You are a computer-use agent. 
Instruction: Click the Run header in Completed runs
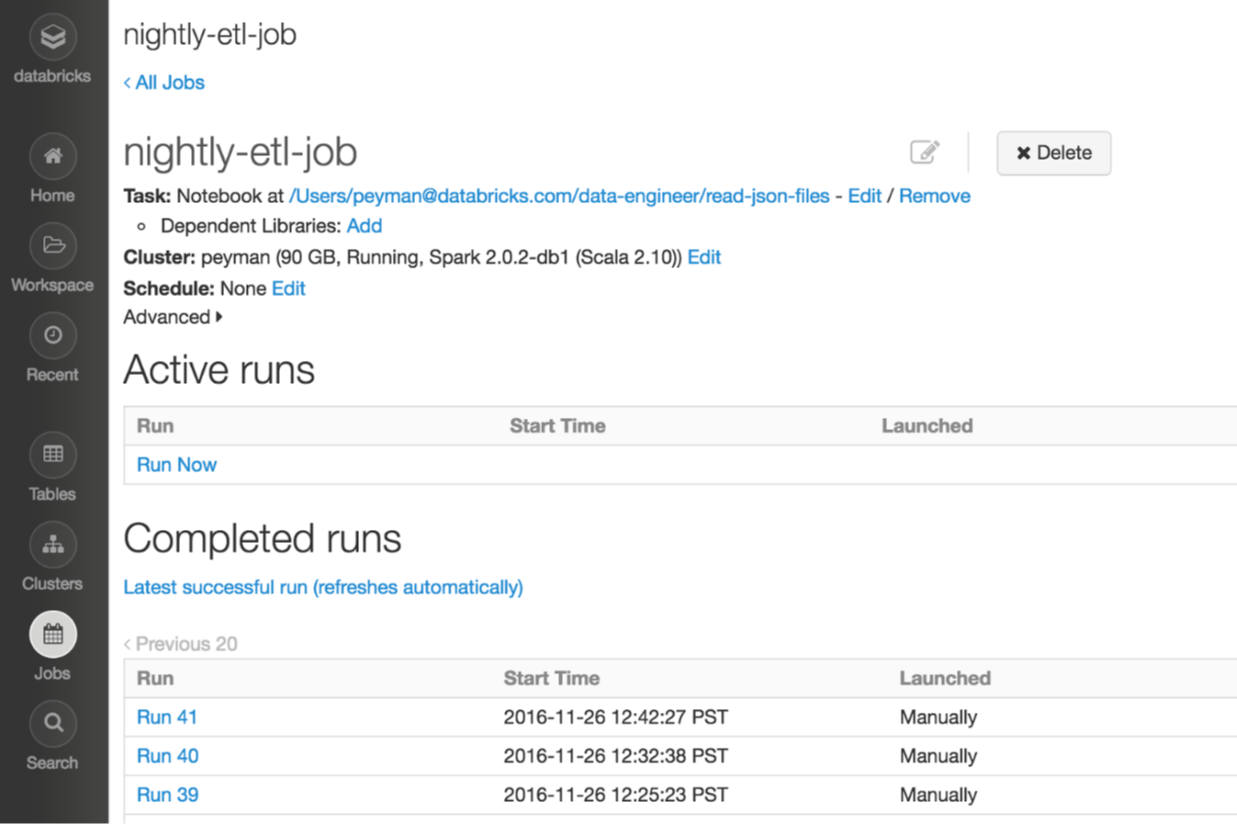click(x=155, y=678)
